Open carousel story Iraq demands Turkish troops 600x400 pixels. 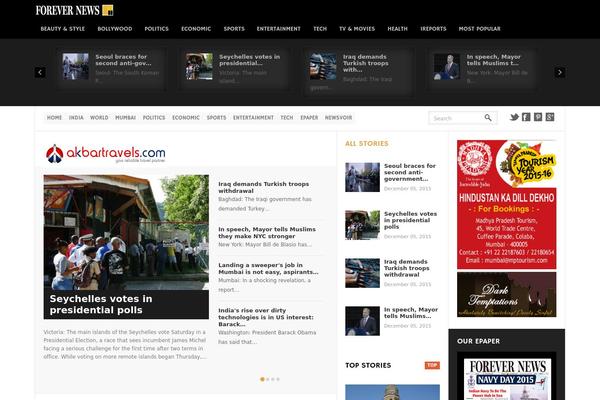(365, 63)
